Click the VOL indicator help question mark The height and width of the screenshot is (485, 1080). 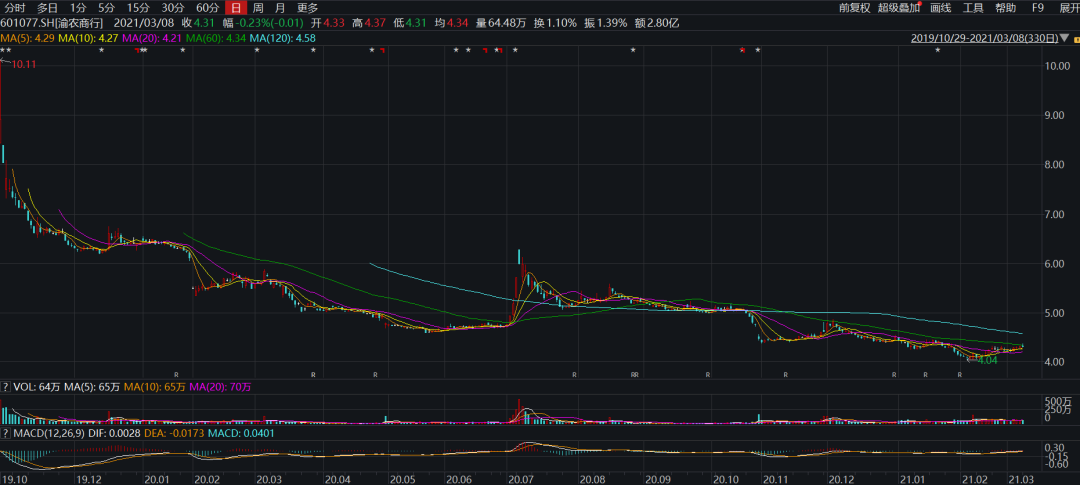pyautogui.click(x=6, y=388)
